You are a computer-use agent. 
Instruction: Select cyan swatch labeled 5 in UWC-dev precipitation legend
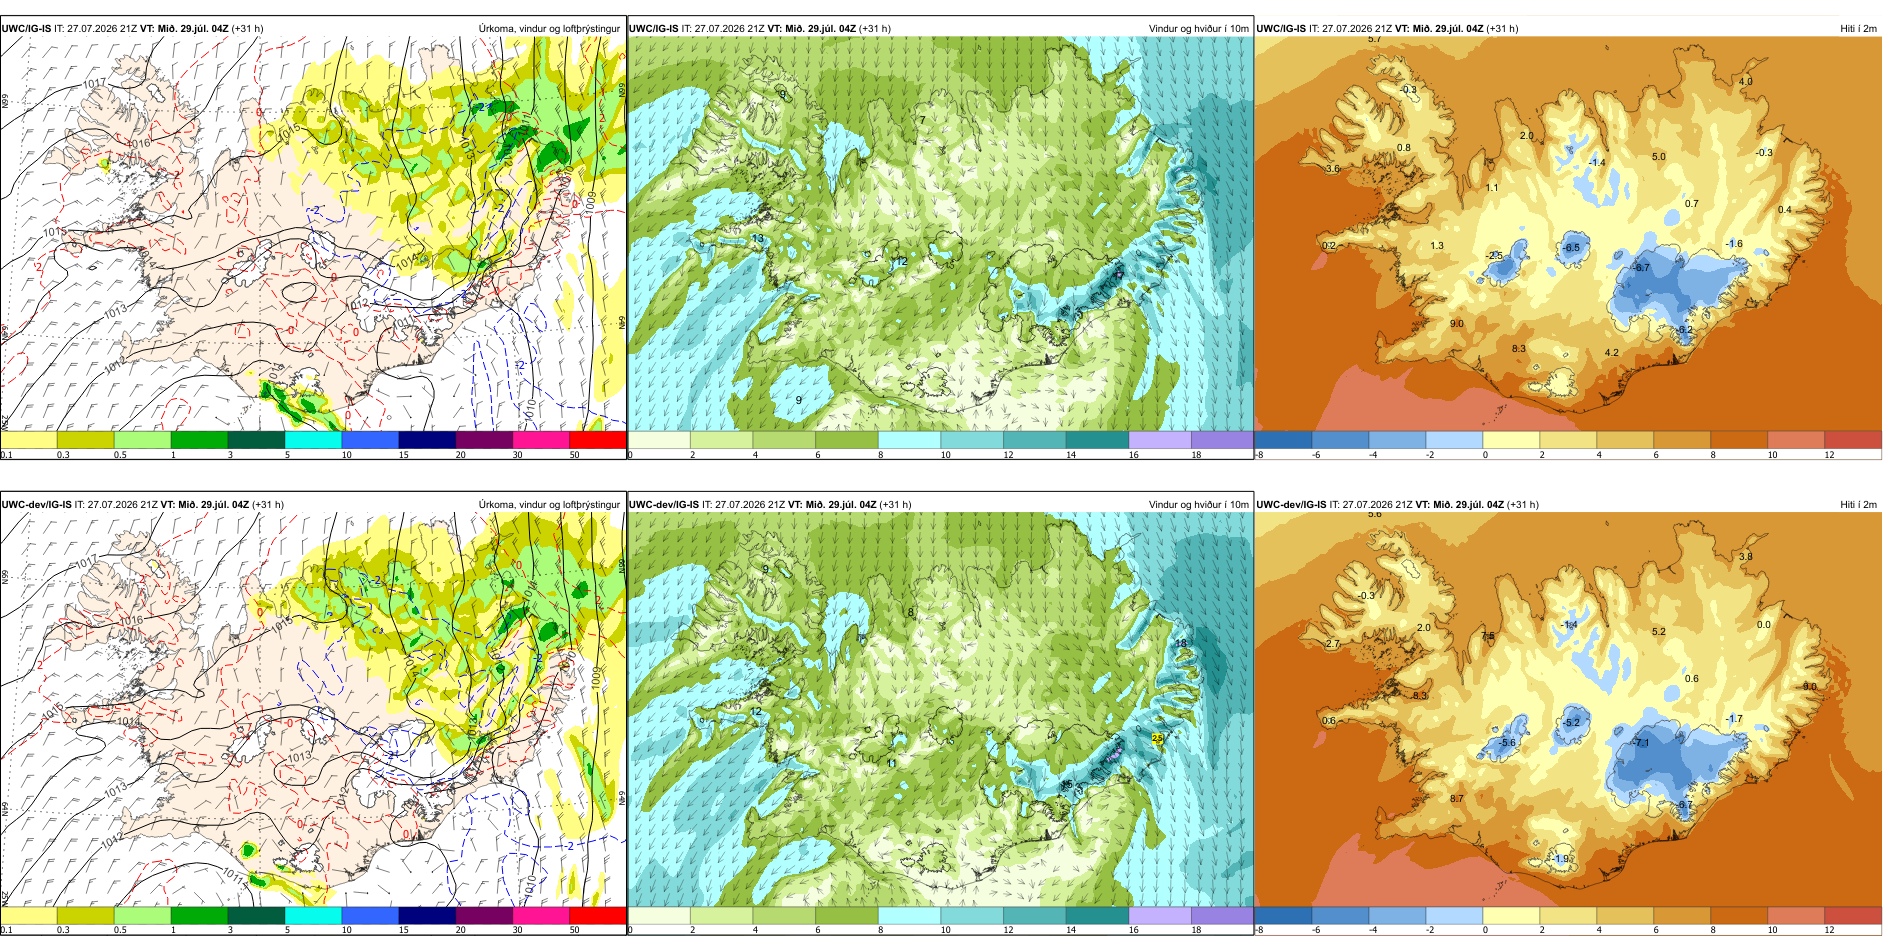313,914
